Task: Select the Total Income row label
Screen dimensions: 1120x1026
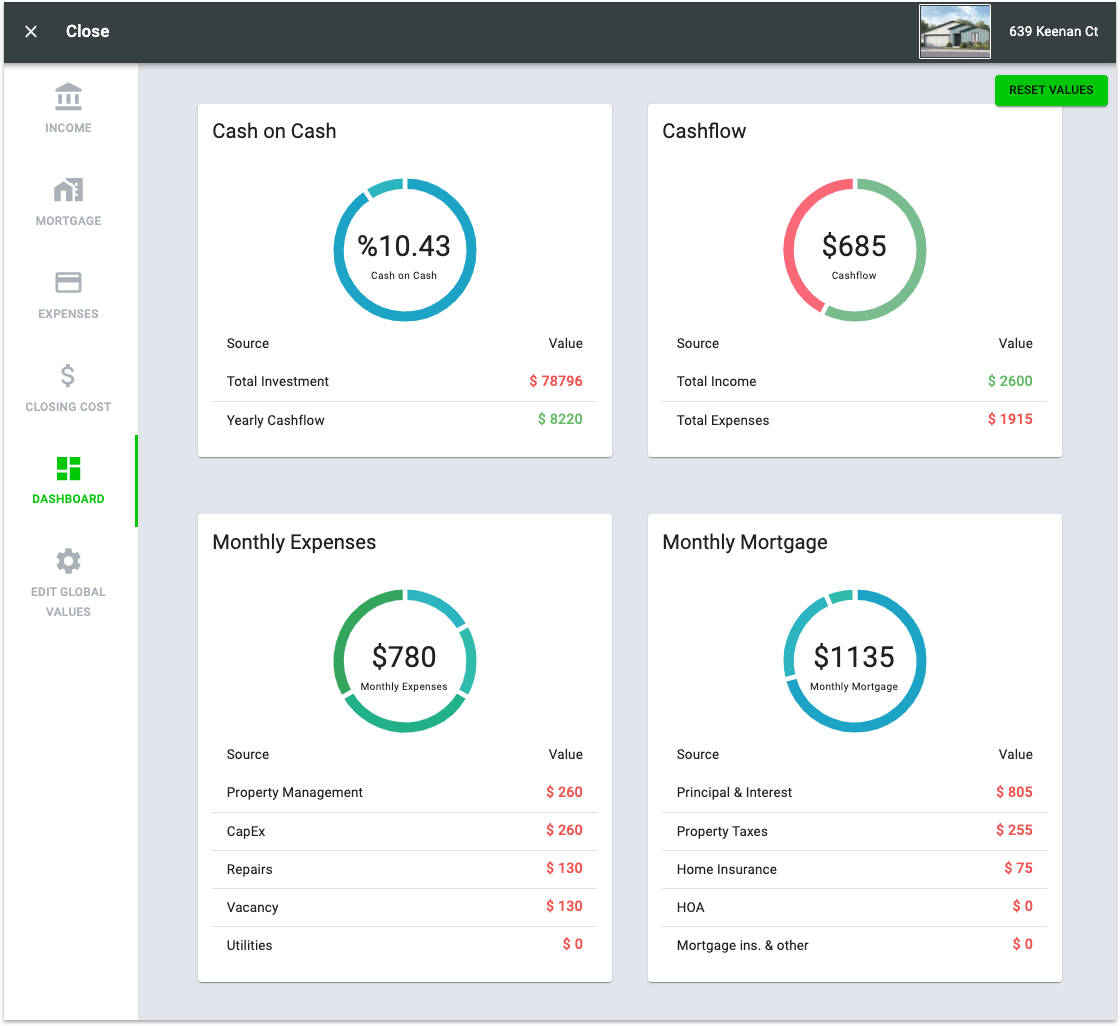Action: (x=716, y=382)
